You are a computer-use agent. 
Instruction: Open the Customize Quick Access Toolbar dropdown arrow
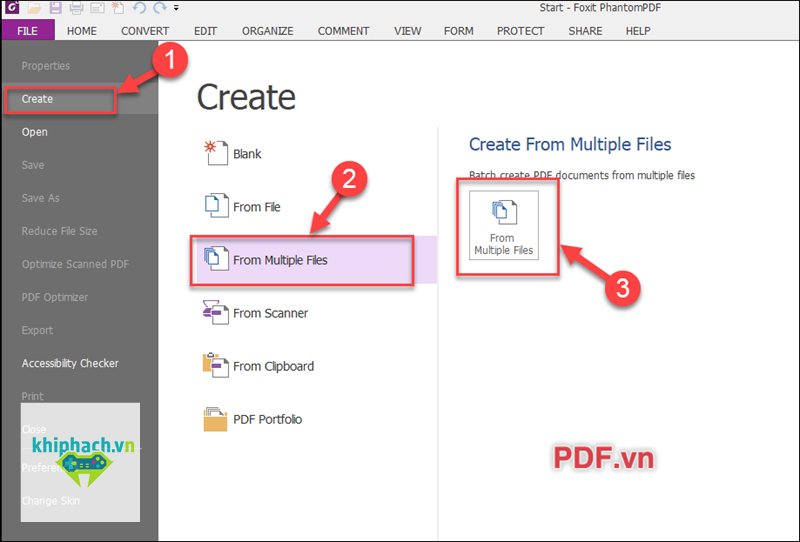(x=176, y=8)
